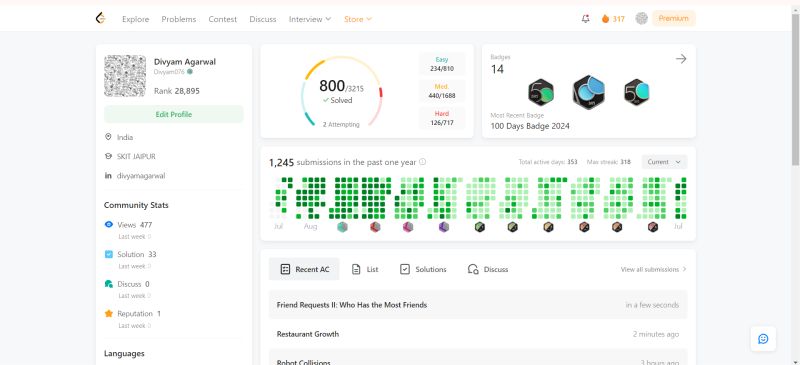Image resolution: width=800 pixels, height=365 pixels.
Task: Click the LinkedIn icon for divyamagarwal
Action: point(108,176)
